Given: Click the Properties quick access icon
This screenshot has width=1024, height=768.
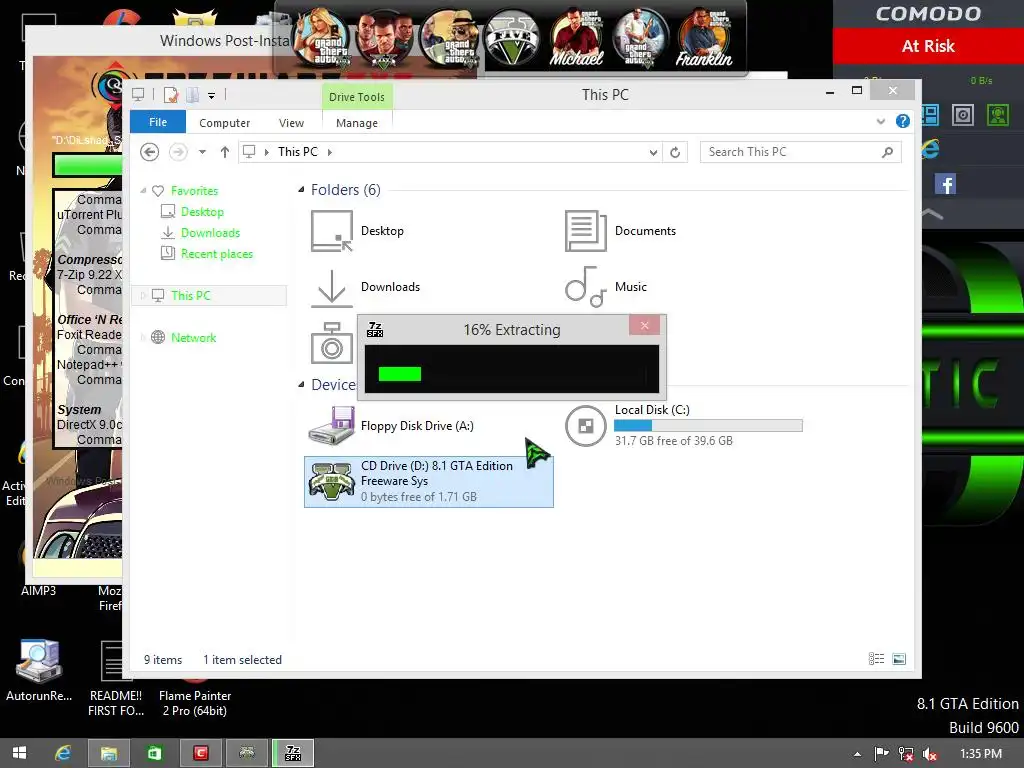Looking at the screenshot, I should 171,95.
